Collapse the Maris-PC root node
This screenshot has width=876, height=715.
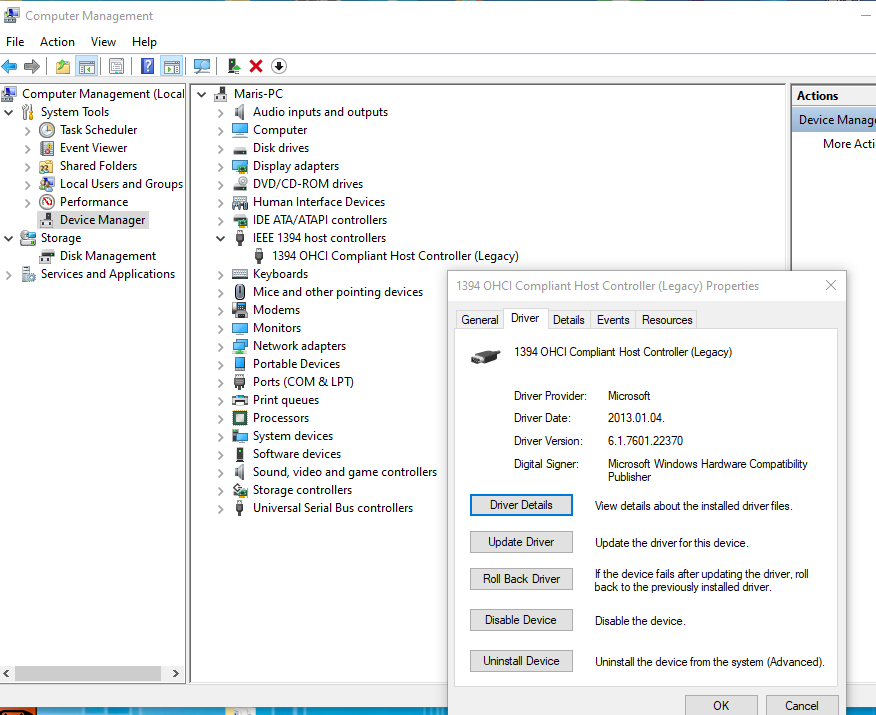(202, 94)
